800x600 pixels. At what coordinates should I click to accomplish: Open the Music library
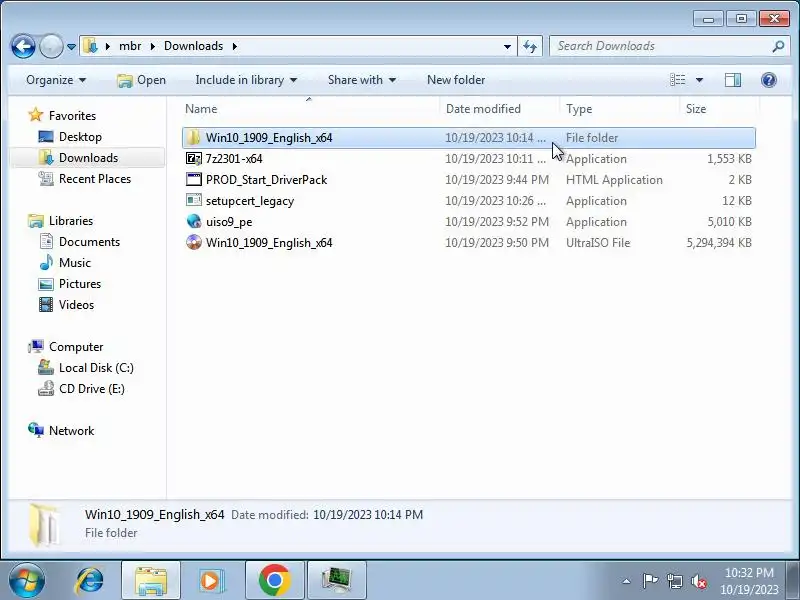[x=74, y=263]
